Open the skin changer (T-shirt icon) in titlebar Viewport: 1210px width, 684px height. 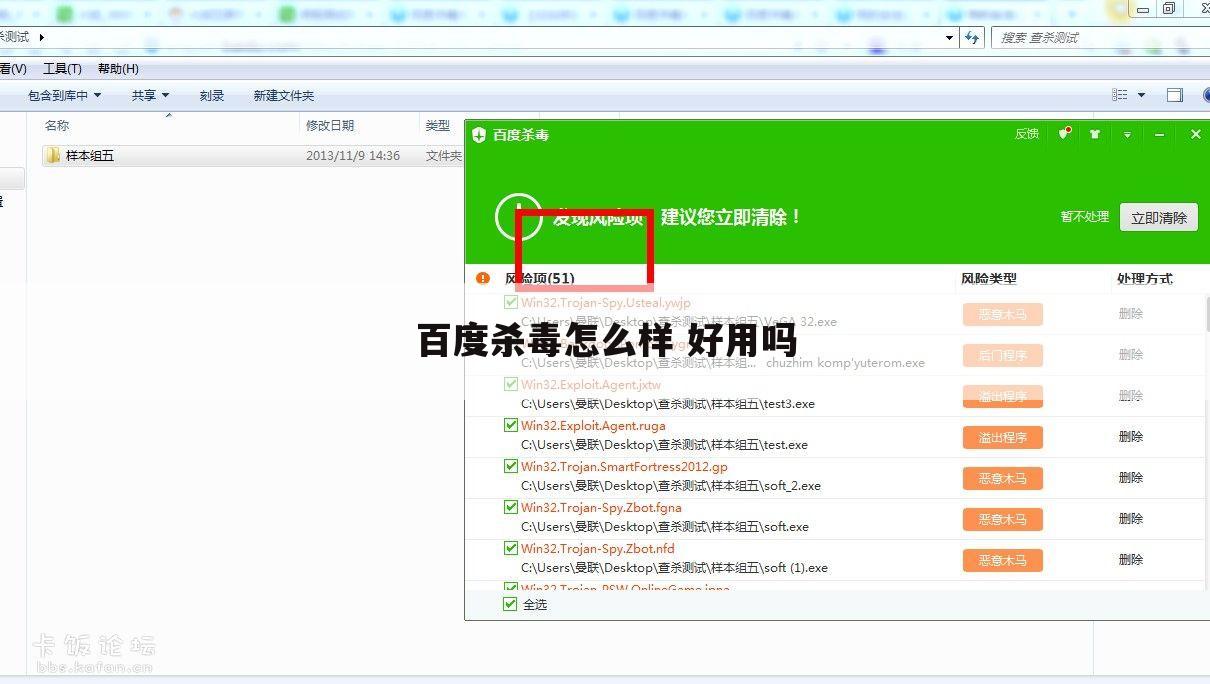tap(1094, 133)
